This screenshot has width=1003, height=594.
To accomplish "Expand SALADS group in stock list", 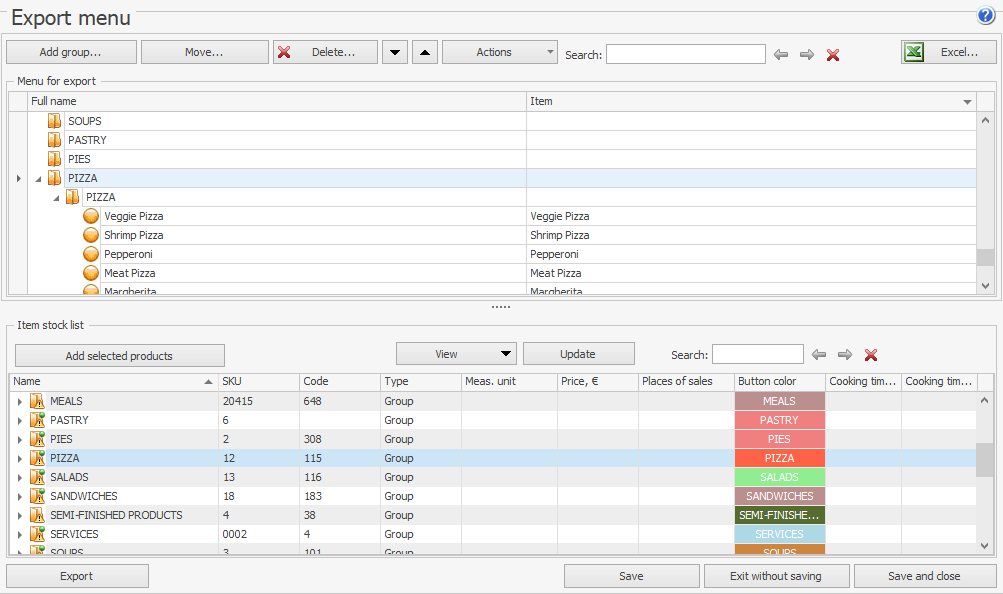I will click(x=19, y=478).
